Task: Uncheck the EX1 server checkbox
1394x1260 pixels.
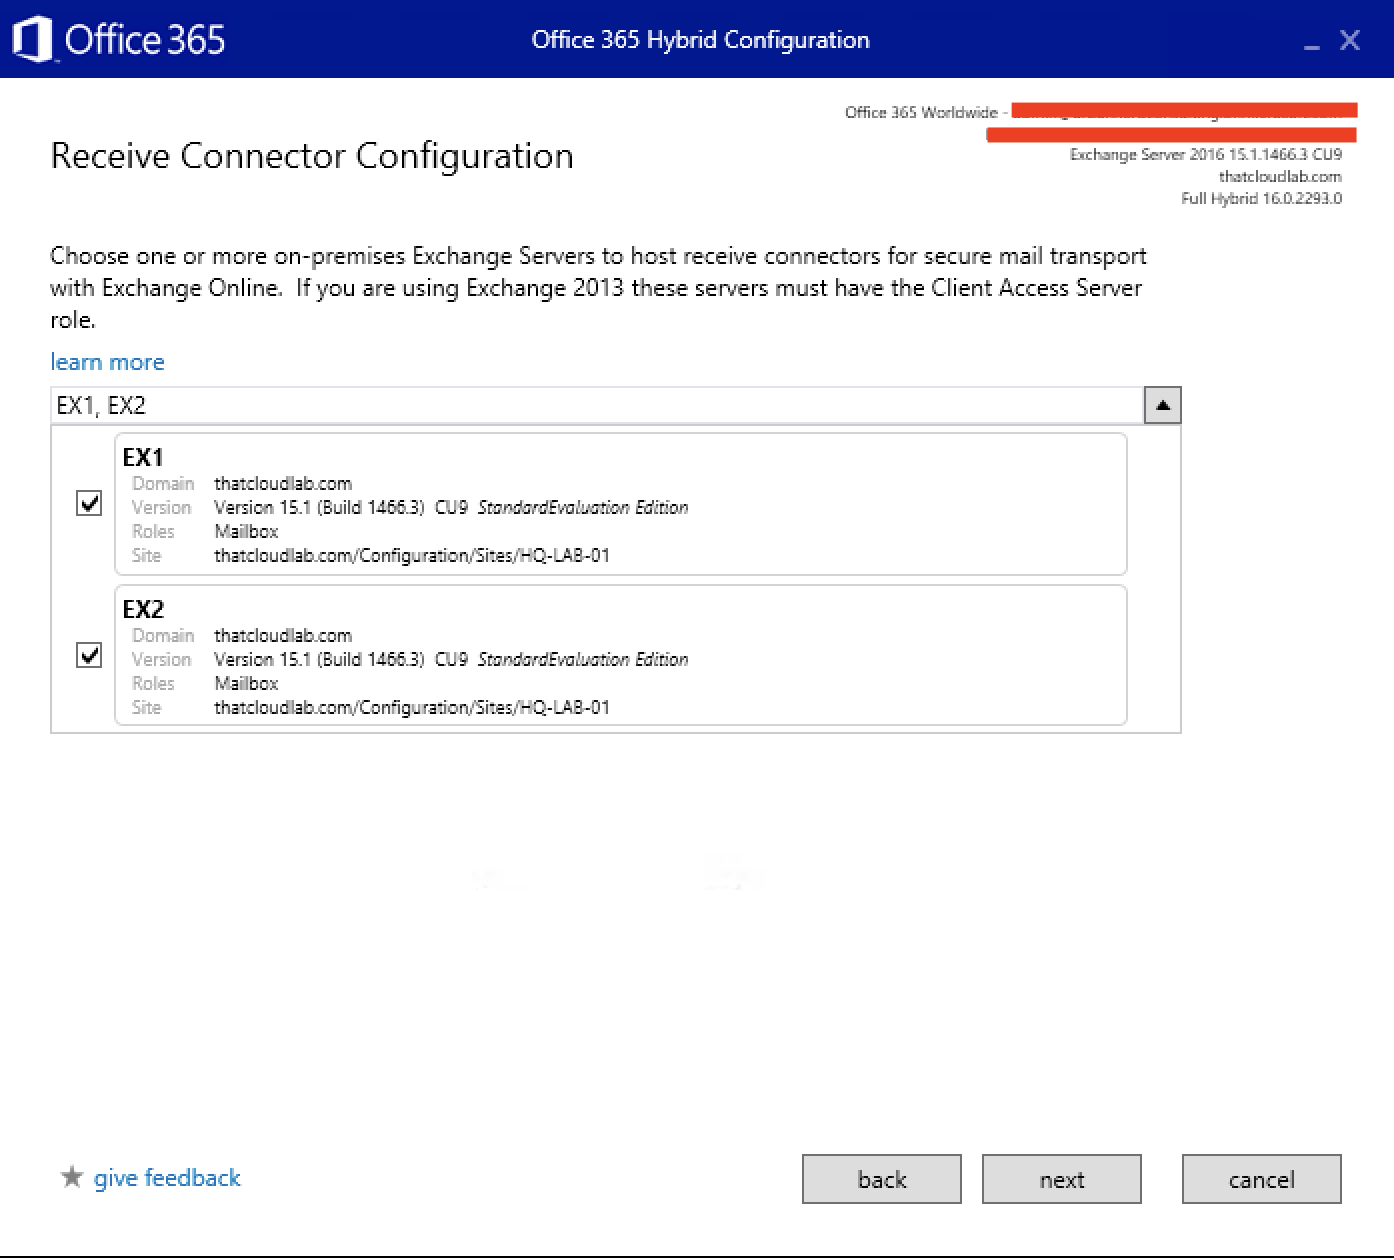Action: (89, 503)
